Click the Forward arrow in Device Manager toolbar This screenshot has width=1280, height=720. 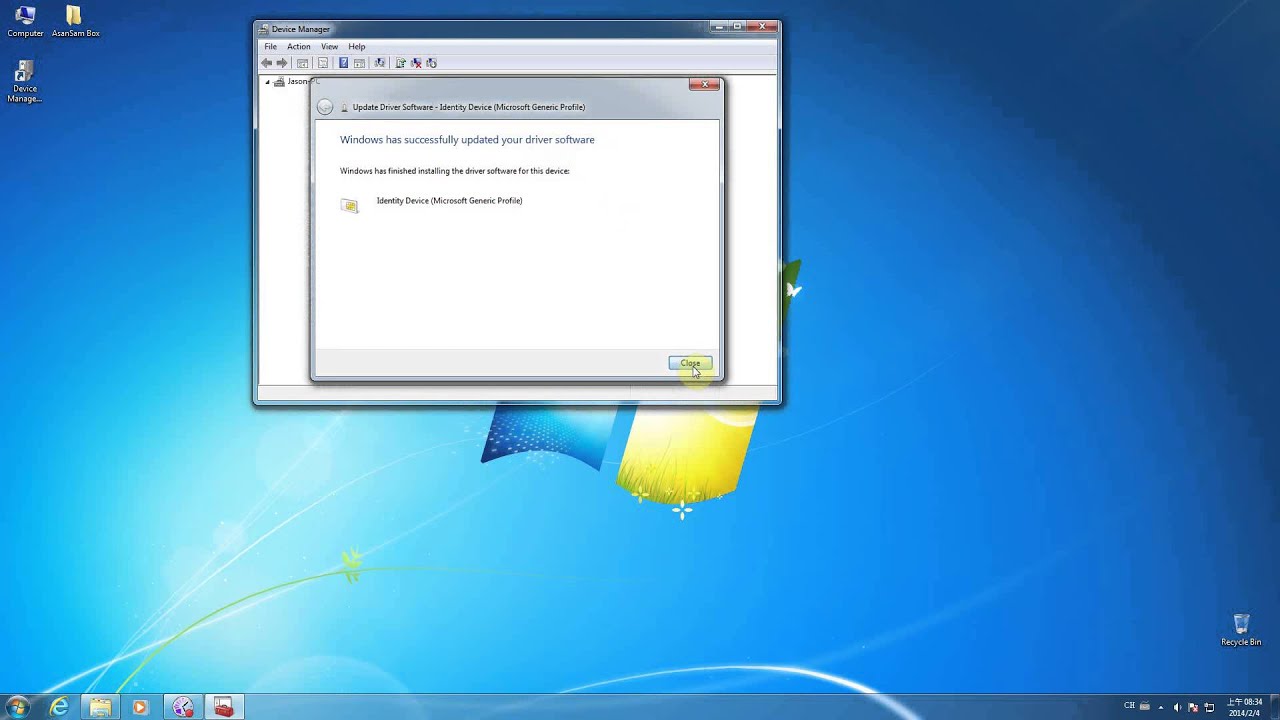282,63
